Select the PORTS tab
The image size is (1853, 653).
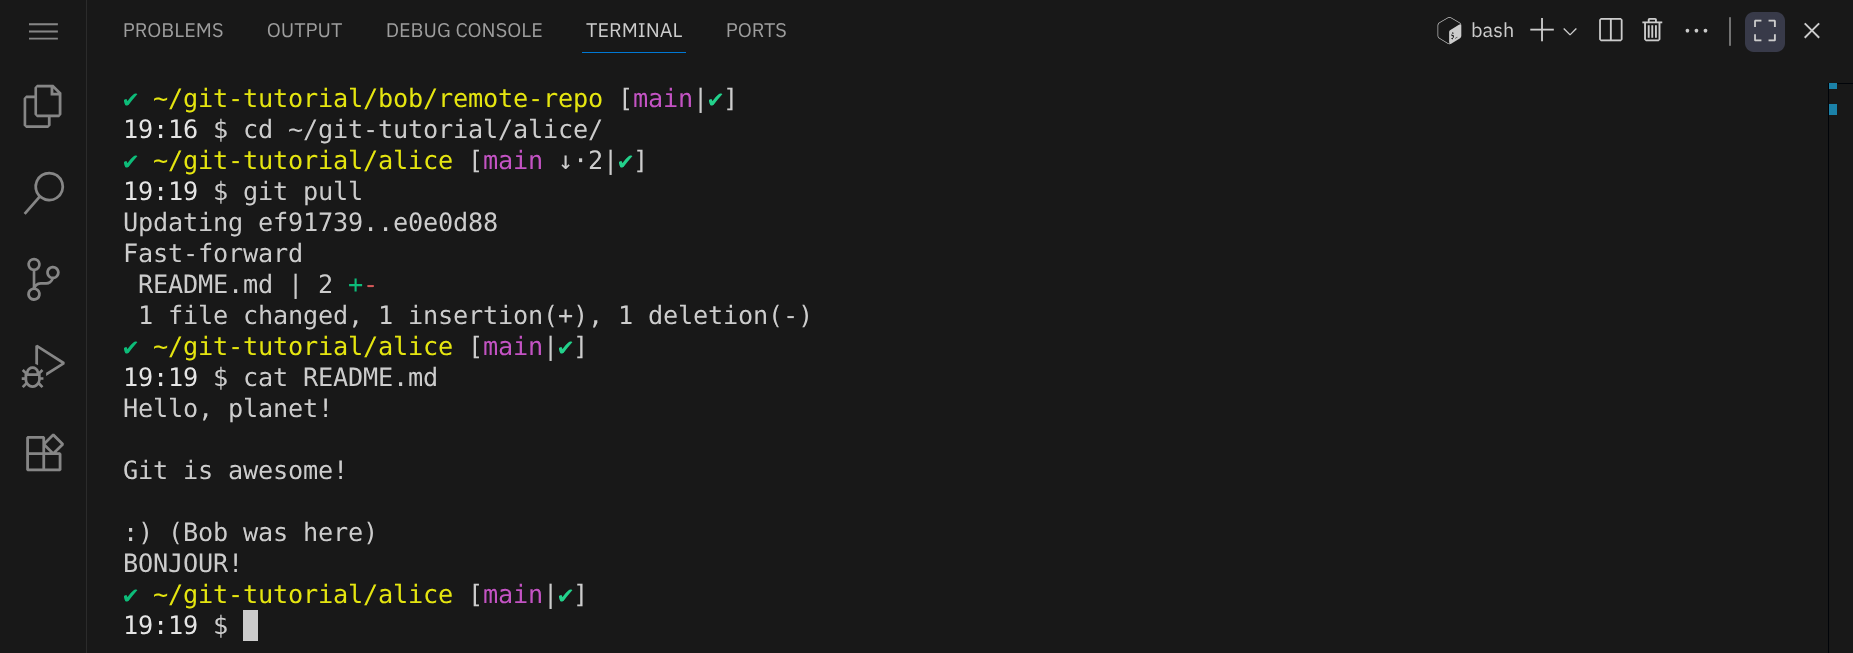[756, 31]
